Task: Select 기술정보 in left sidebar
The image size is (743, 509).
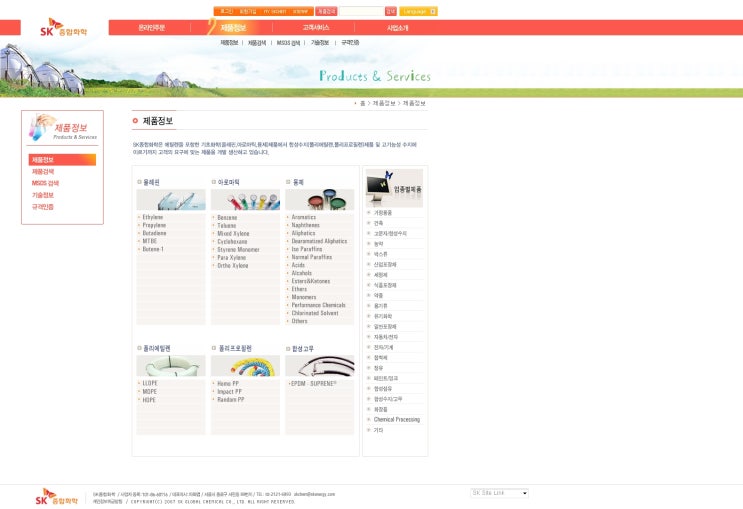Action: (x=43, y=195)
